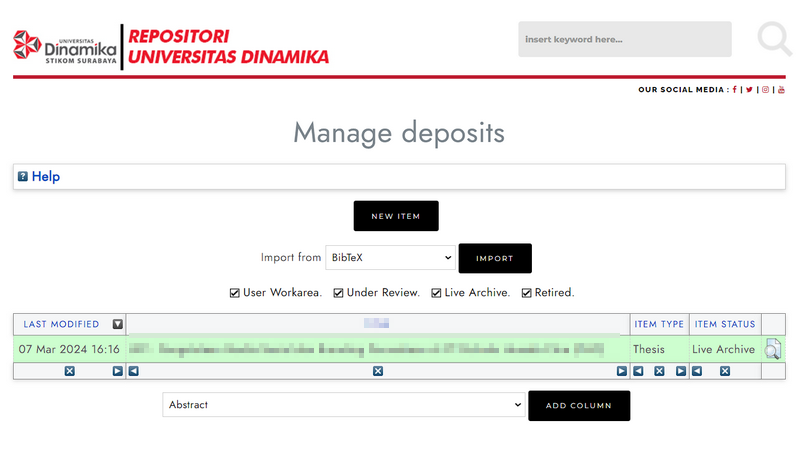800x450 pixels.
Task: Open the Twitter social media link
Action: click(x=749, y=90)
